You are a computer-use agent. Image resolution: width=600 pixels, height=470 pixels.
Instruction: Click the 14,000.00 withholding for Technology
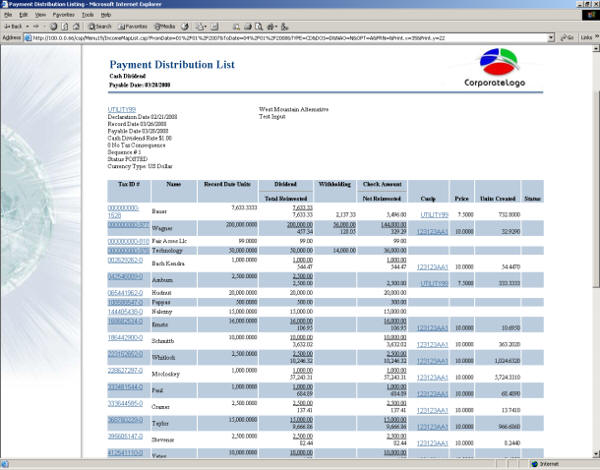[344, 250]
